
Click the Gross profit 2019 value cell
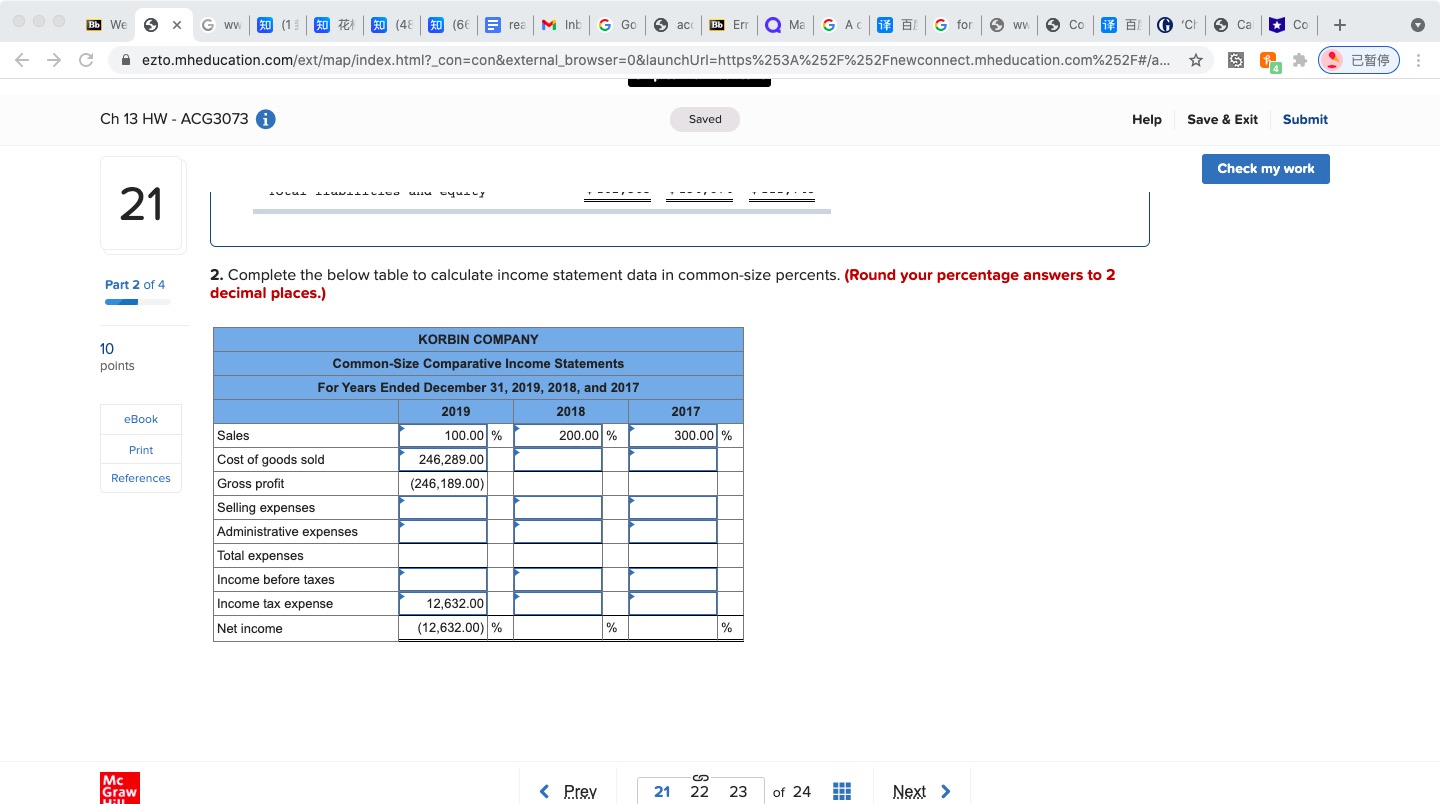click(x=443, y=484)
